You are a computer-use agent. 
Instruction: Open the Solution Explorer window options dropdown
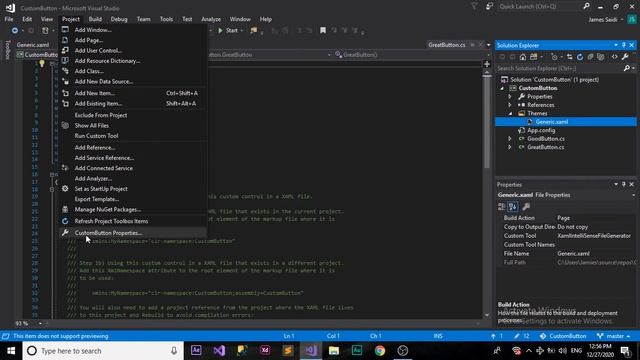pos(616,45)
